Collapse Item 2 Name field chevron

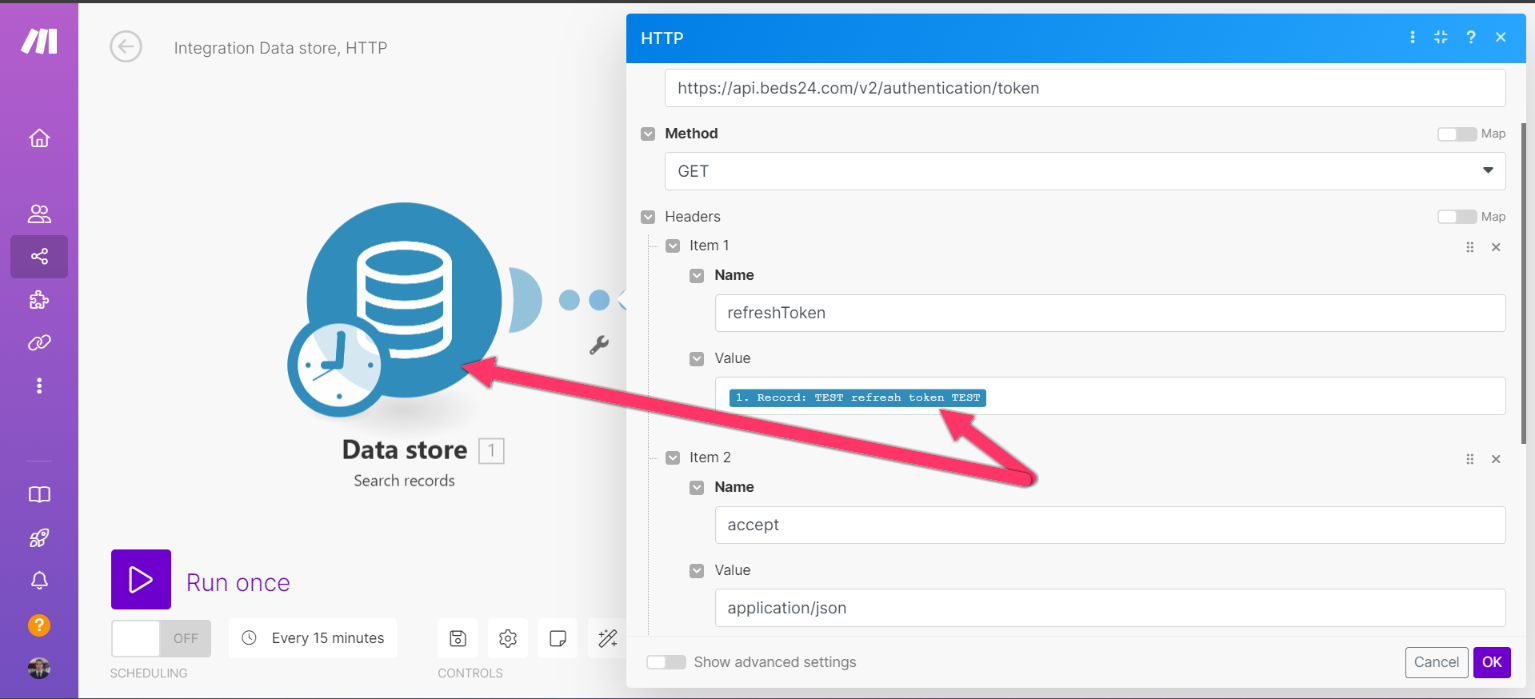click(x=697, y=487)
